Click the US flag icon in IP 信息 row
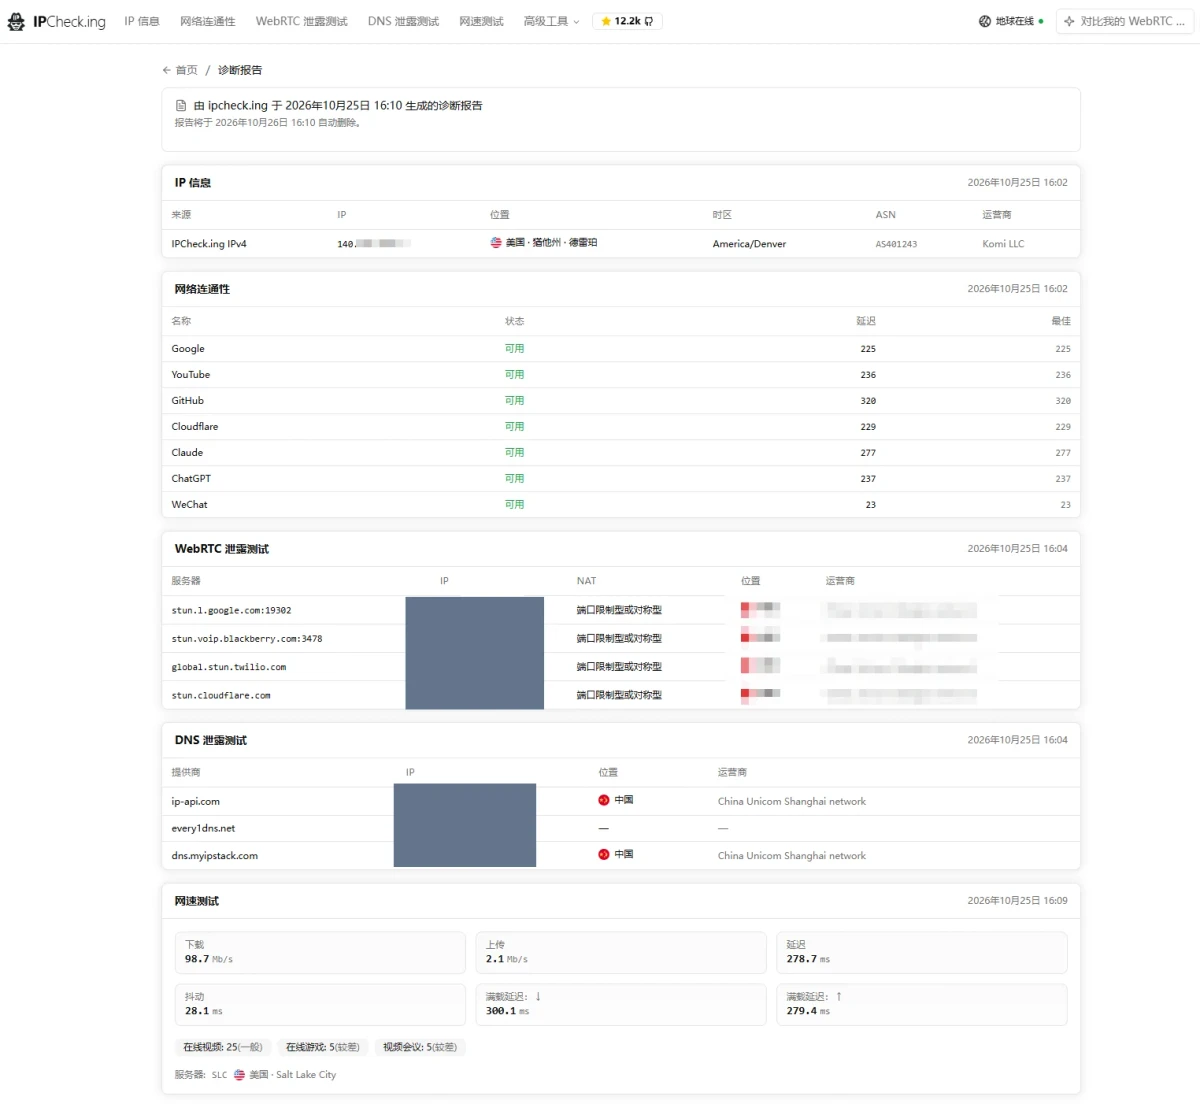This screenshot has width=1200, height=1104. (496, 243)
